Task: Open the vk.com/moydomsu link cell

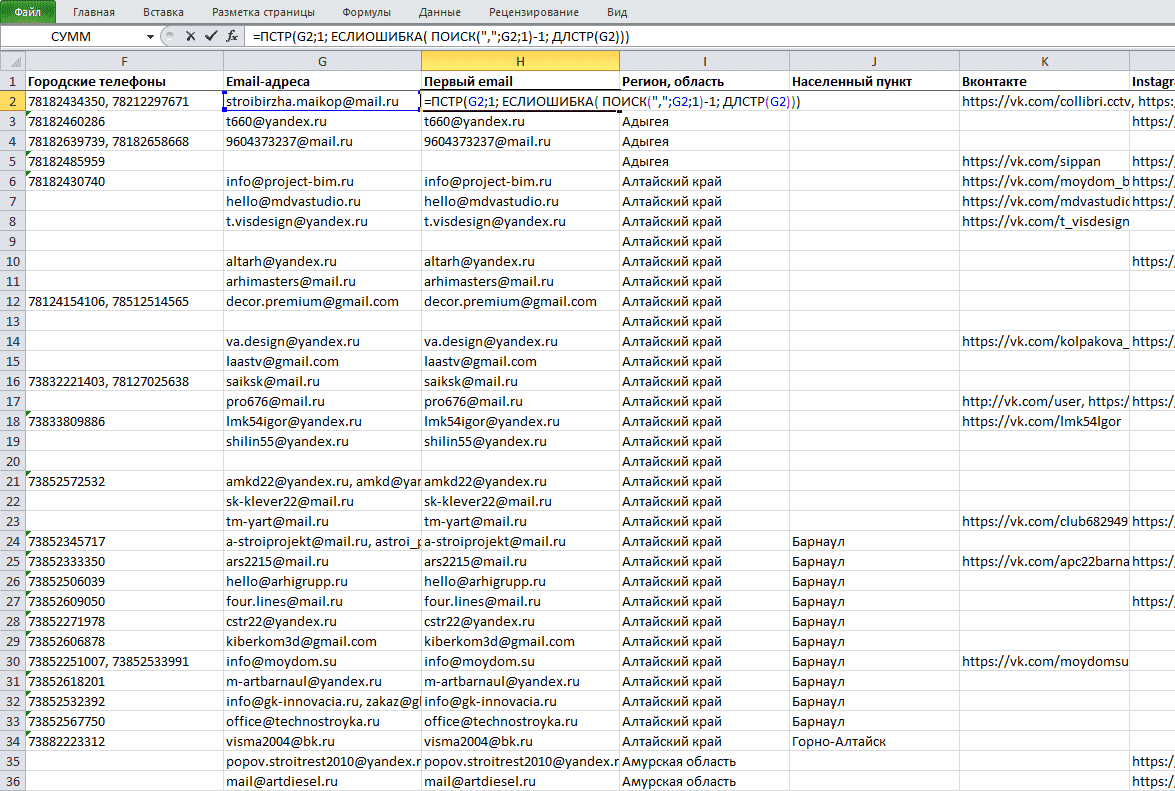Action: (1045, 661)
